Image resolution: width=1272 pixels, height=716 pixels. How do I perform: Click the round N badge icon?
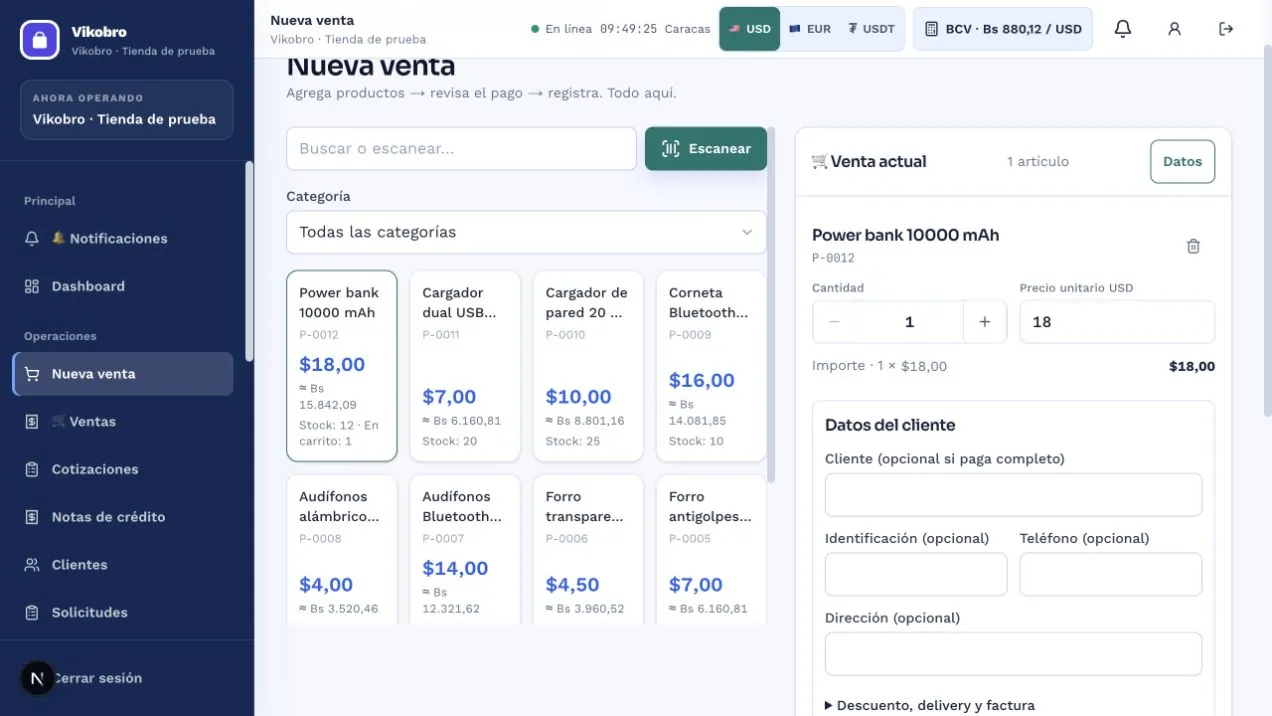[x=37, y=678]
